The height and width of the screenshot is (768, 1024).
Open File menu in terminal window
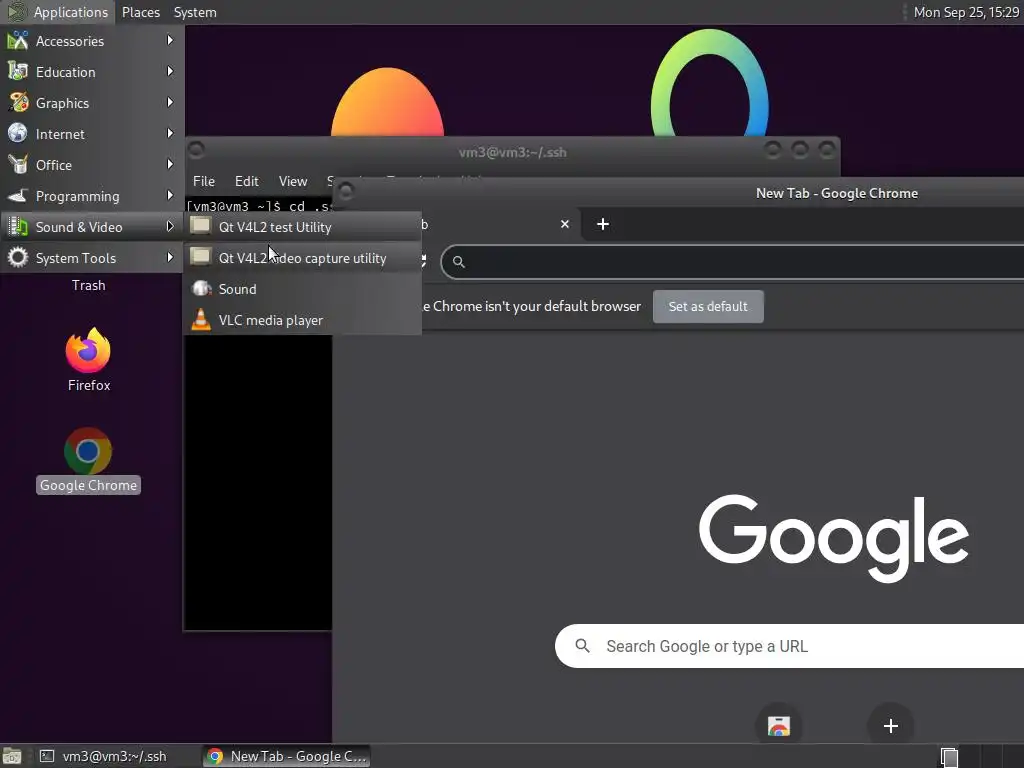coord(204,181)
